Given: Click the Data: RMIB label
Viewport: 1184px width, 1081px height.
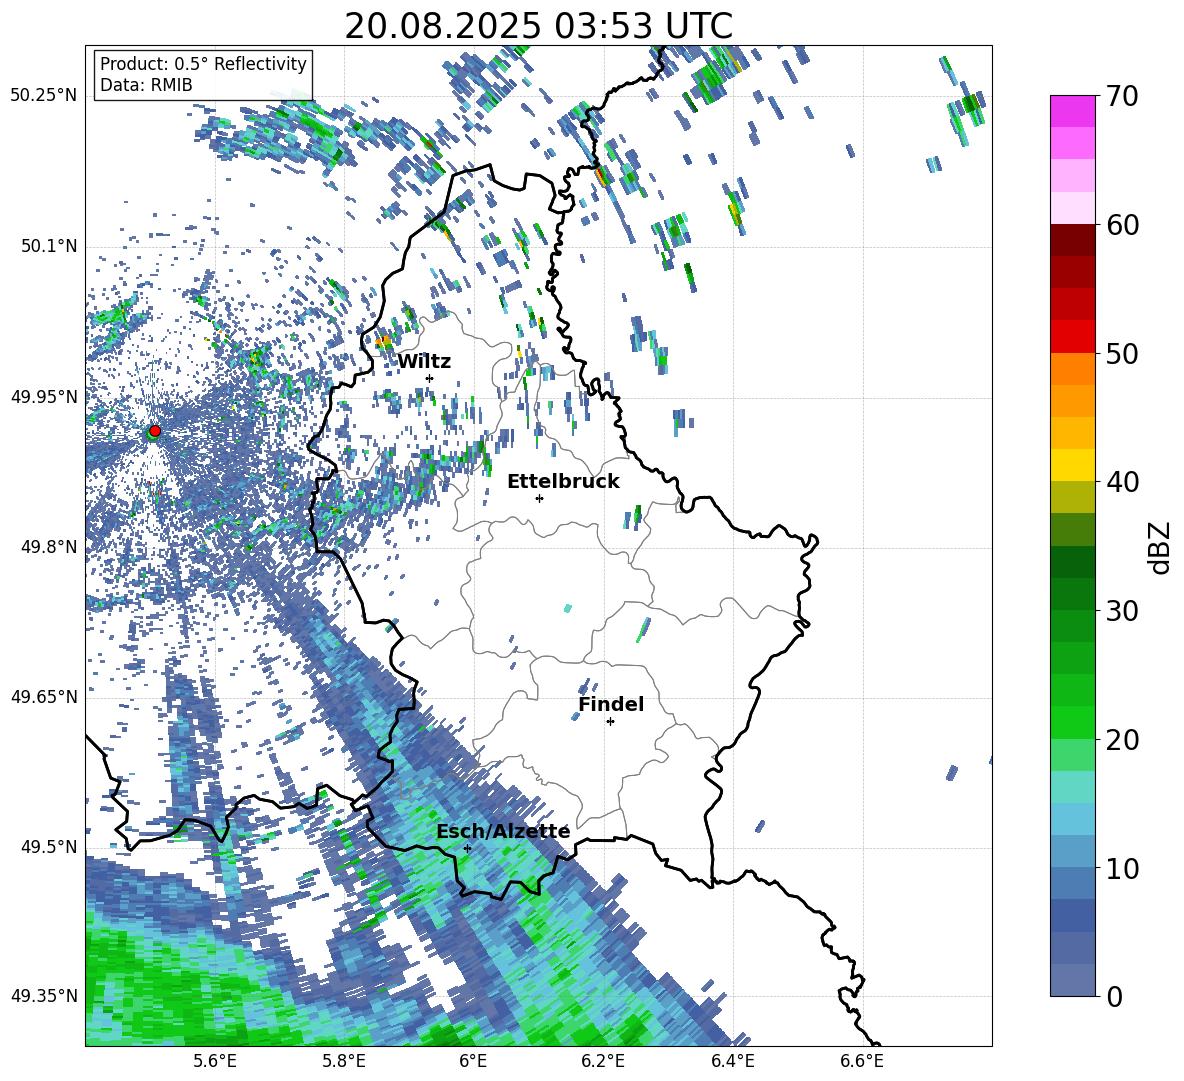Looking at the screenshot, I should coord(146,85).
